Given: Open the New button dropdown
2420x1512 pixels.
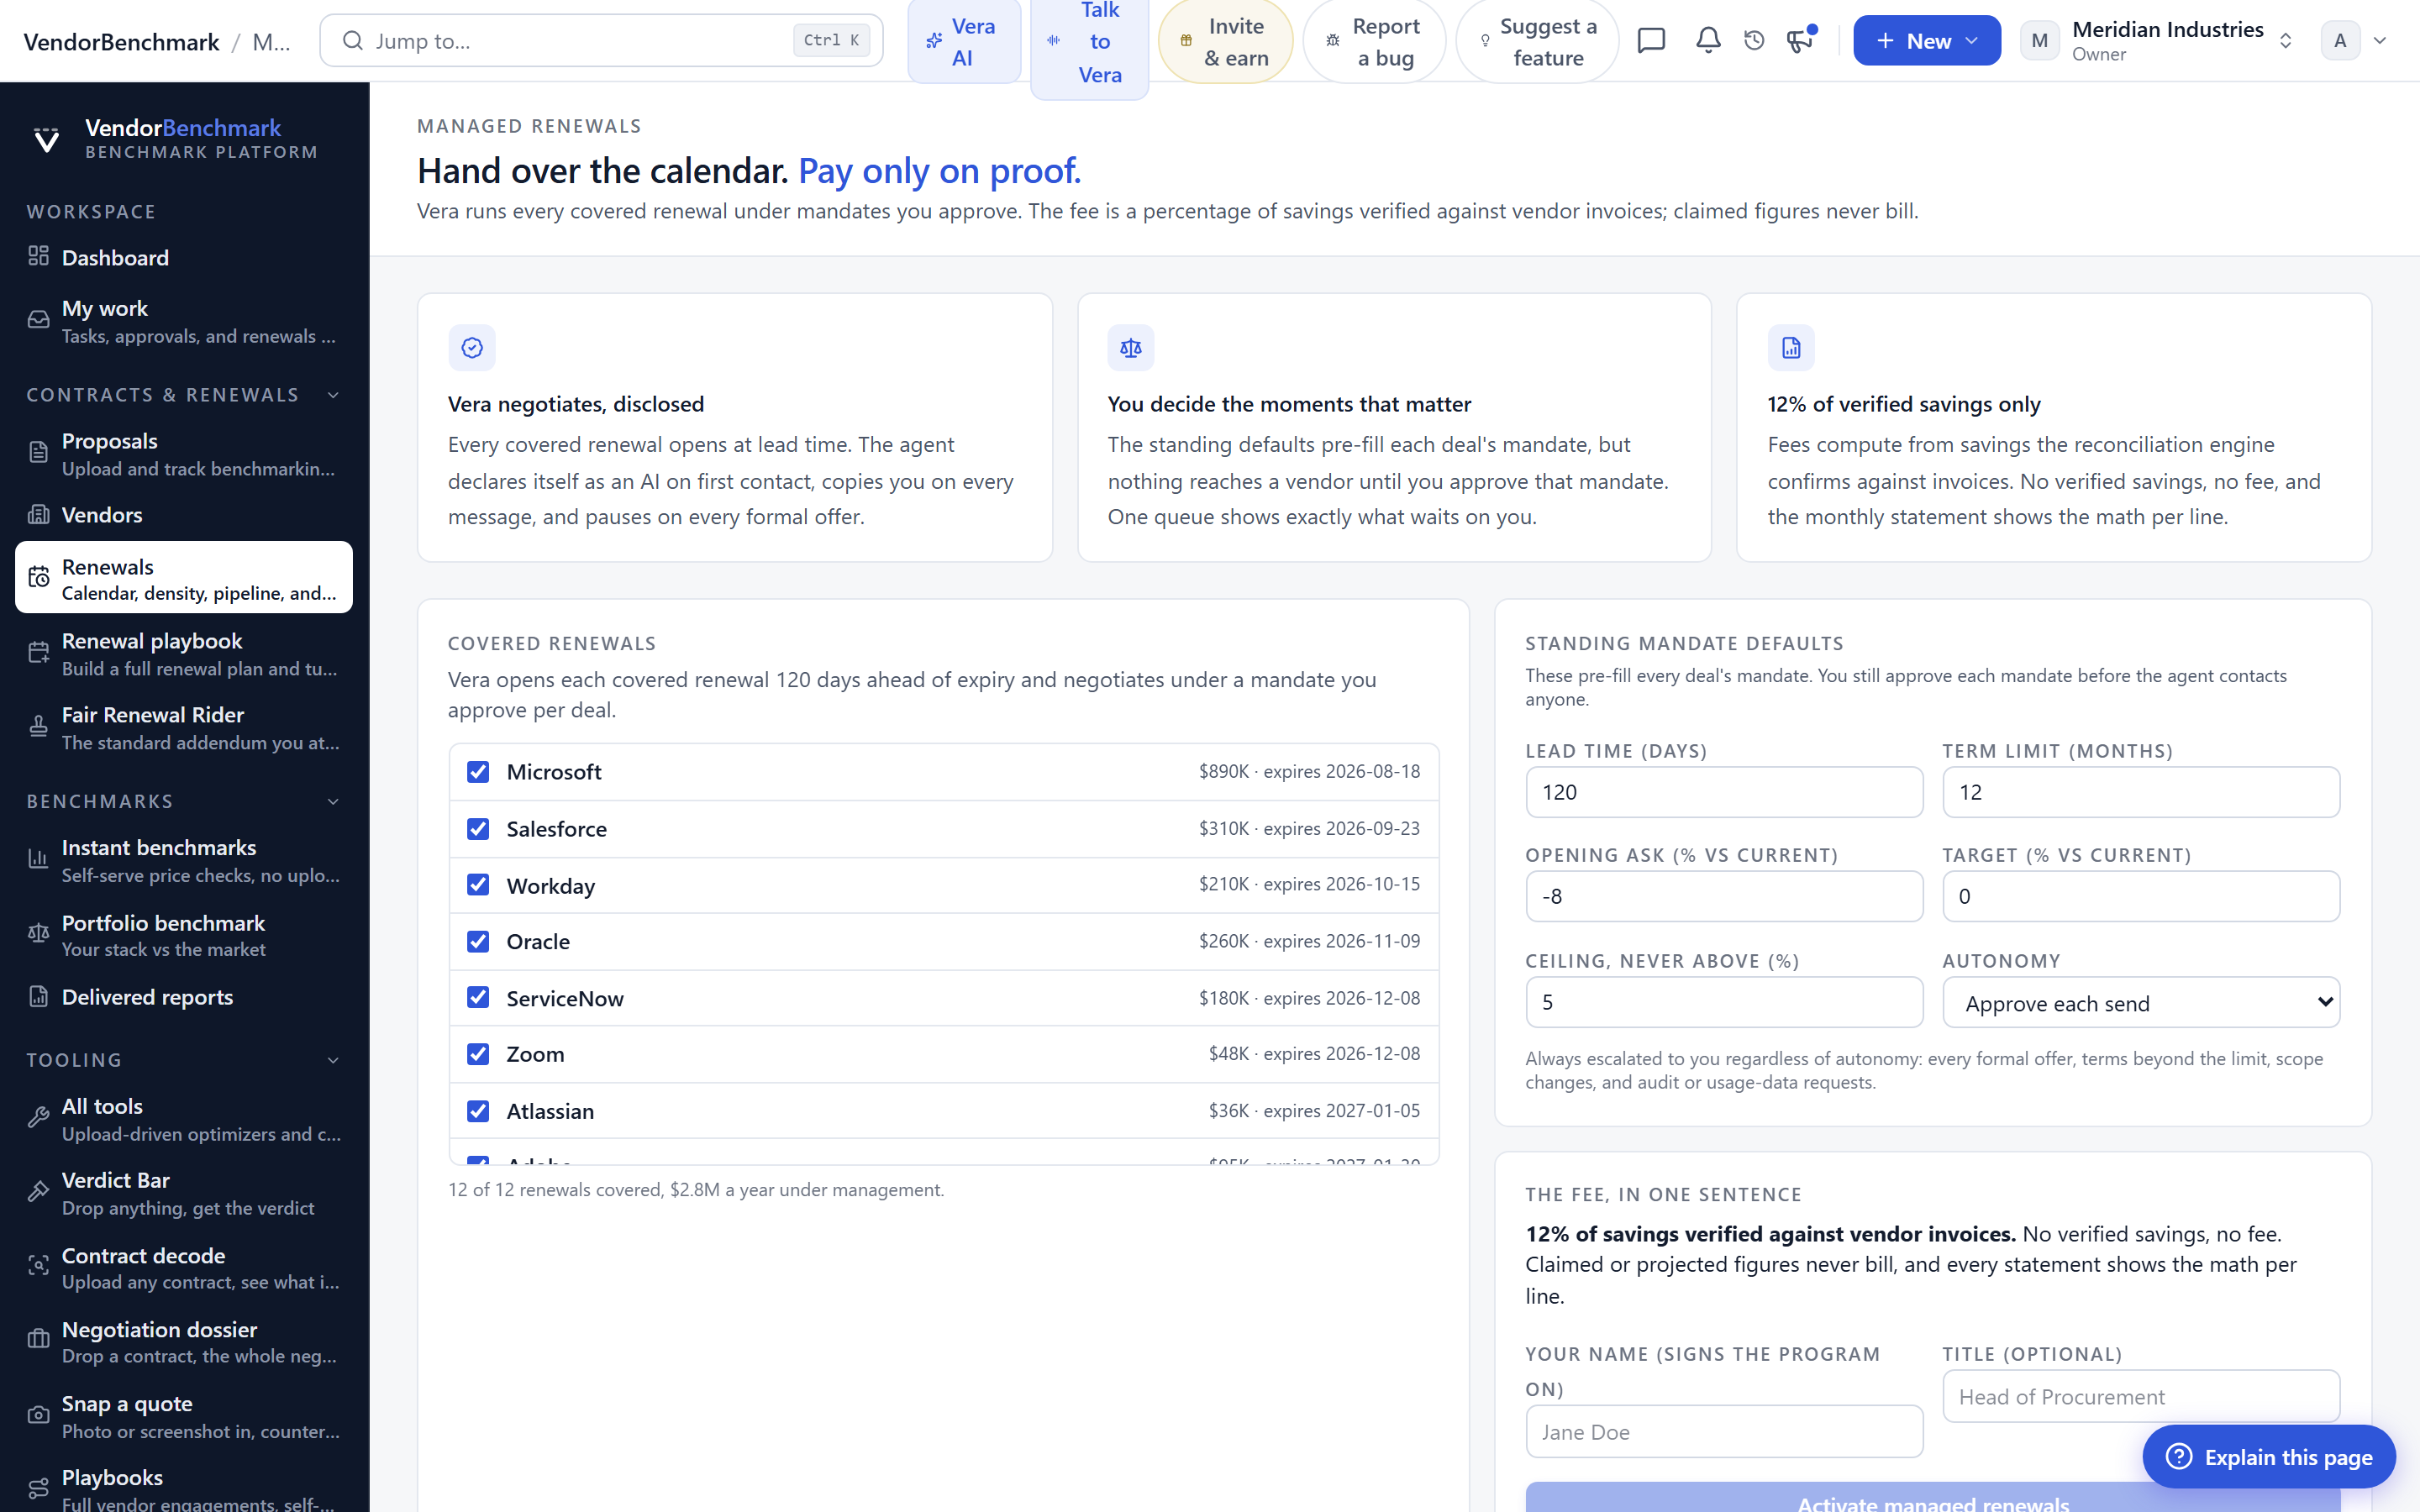Looking at the screenshot, I should coord(1927,41).
